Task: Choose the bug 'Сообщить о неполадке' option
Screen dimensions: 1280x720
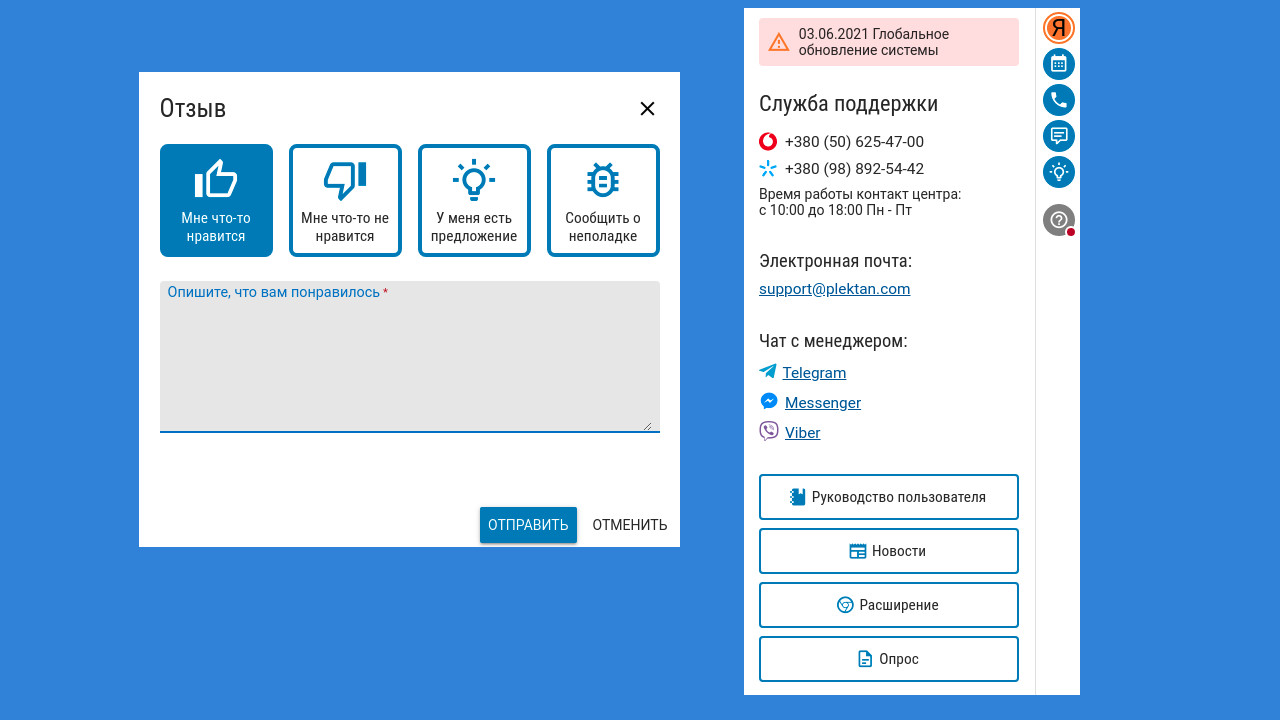Action: pyautogui.click(x=603, y=200)
